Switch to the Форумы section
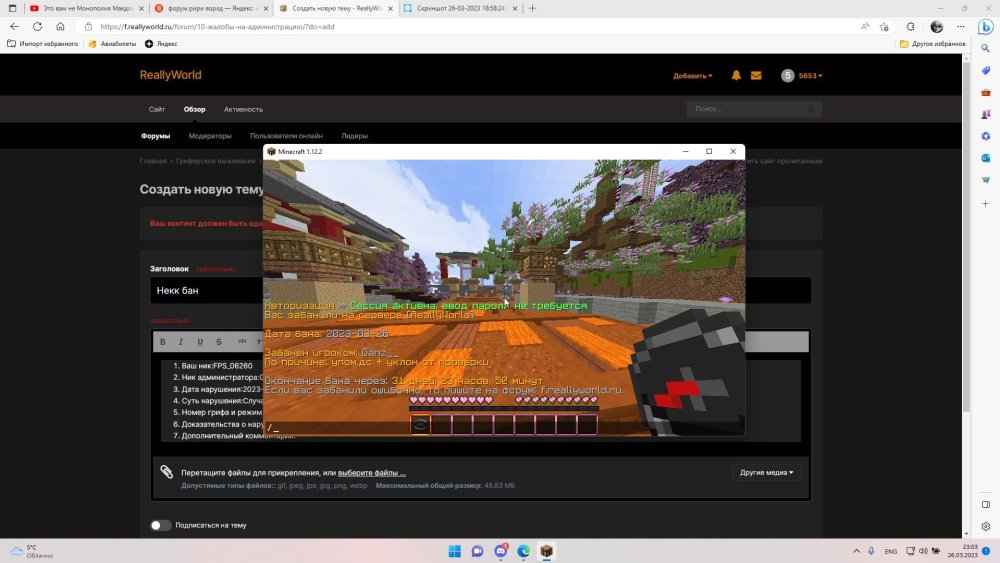The height and width of the screenshot is (563, 1000). point(156,136)
